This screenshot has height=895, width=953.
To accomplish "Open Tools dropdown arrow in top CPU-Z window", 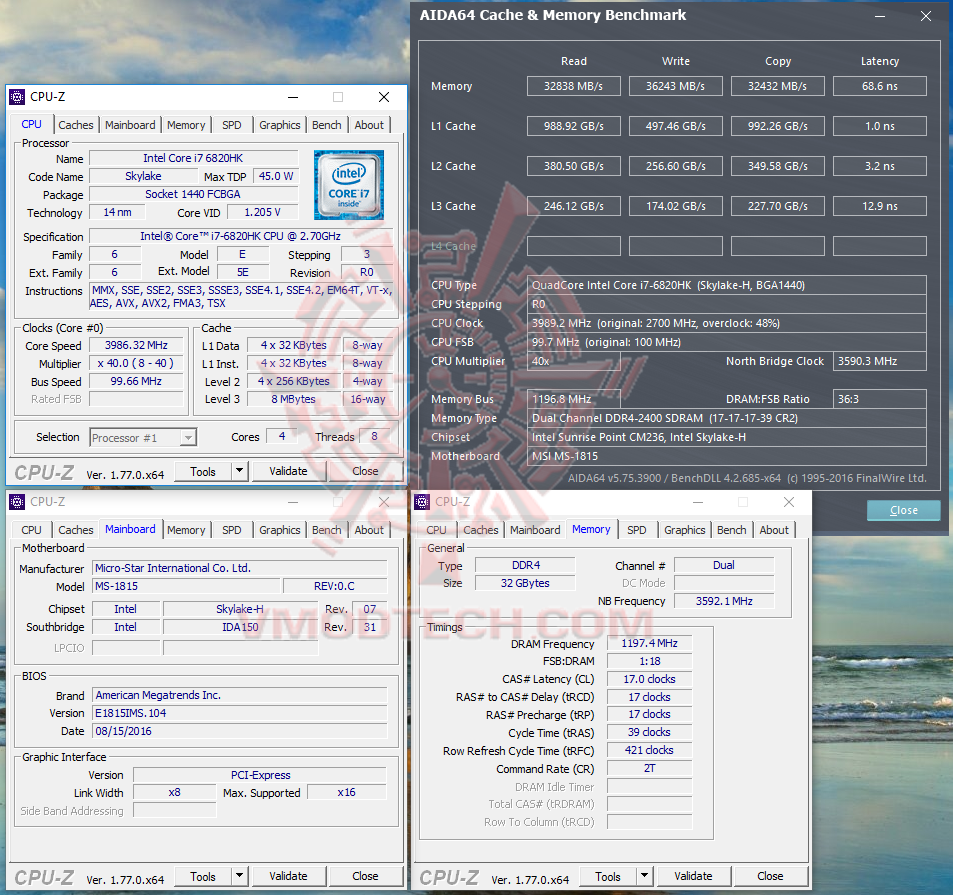I will 239,470.
